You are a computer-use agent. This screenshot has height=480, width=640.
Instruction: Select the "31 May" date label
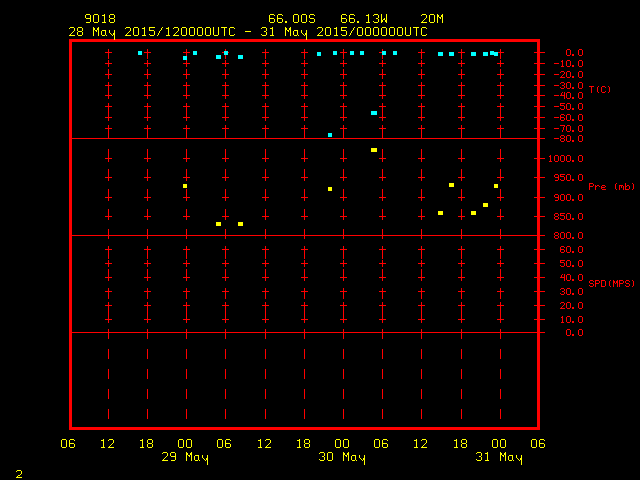click(x=499, y=458)
